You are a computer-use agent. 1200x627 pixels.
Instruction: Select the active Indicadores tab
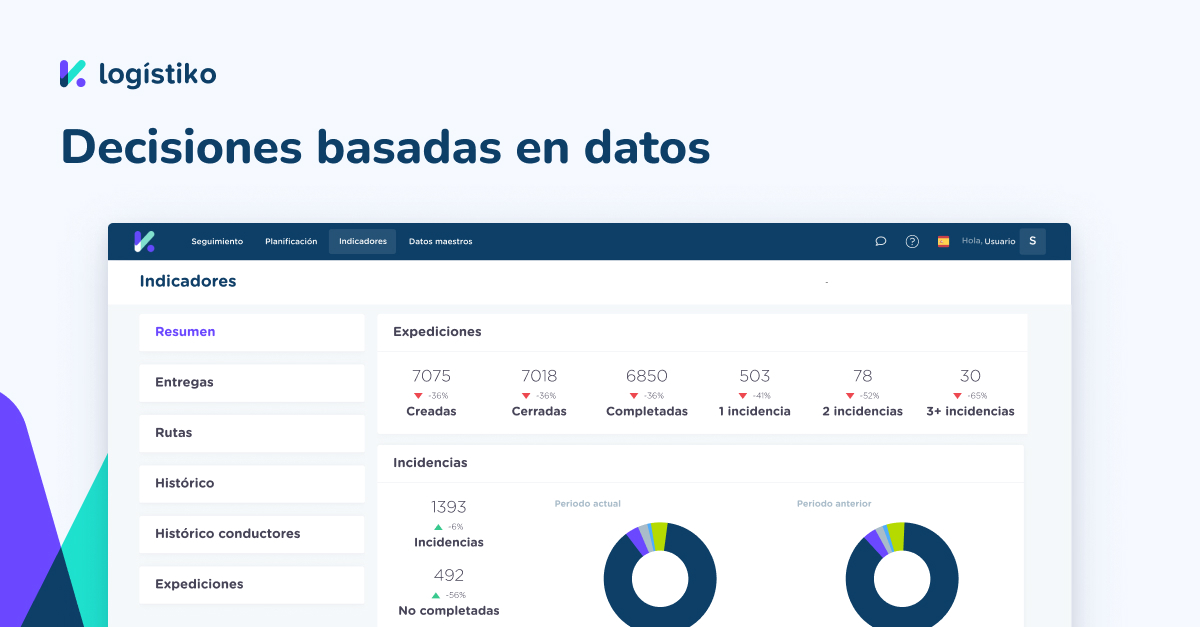click(362, 241)
